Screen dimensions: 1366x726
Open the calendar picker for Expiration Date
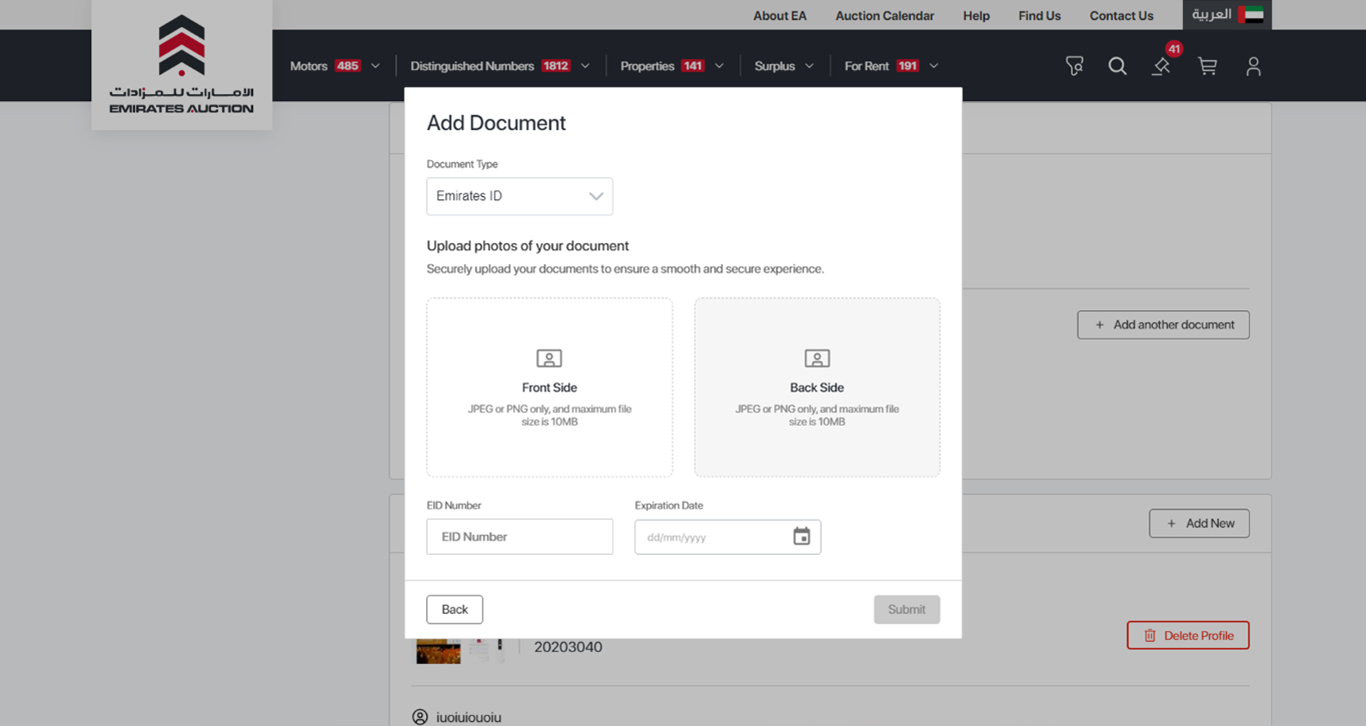pos(801,537)
